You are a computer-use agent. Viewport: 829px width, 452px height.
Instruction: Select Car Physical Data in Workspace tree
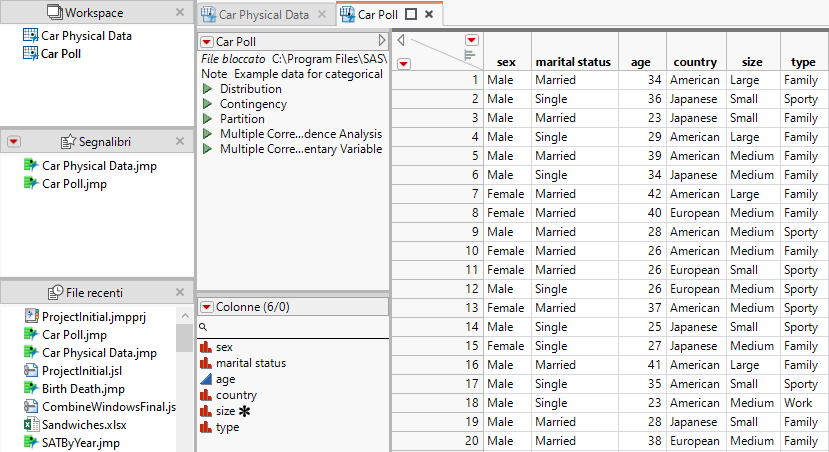pos(86,36)
